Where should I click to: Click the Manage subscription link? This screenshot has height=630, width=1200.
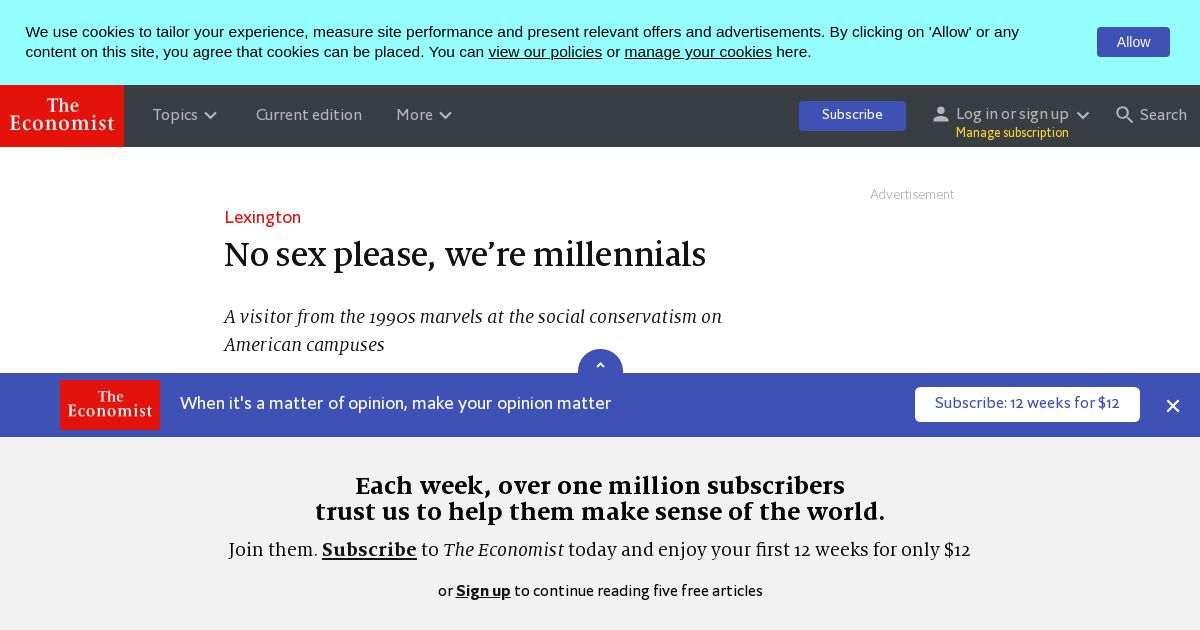click(x=1011, y=133)
